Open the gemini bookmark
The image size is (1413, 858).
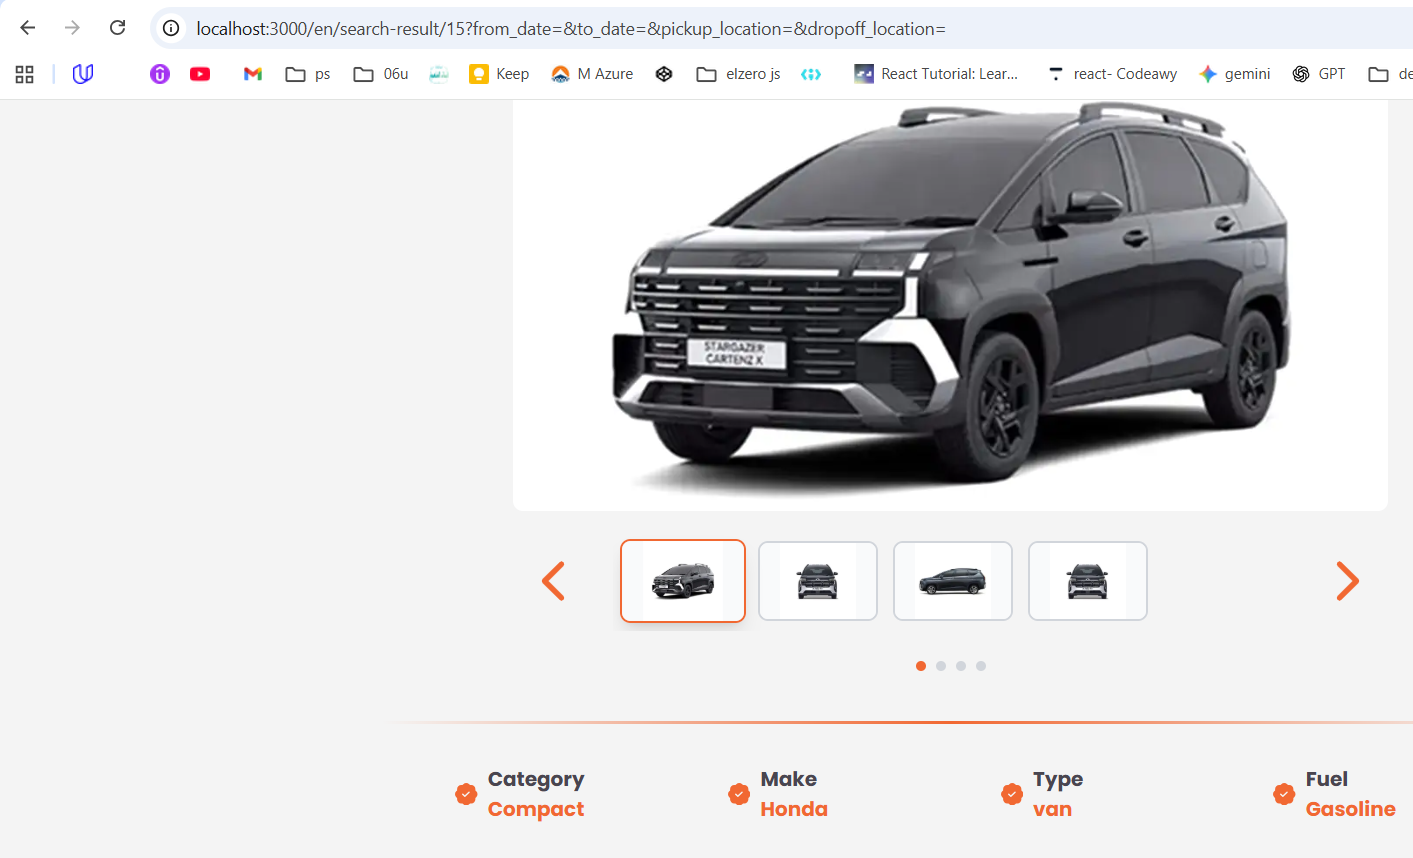coord(1235,74)
